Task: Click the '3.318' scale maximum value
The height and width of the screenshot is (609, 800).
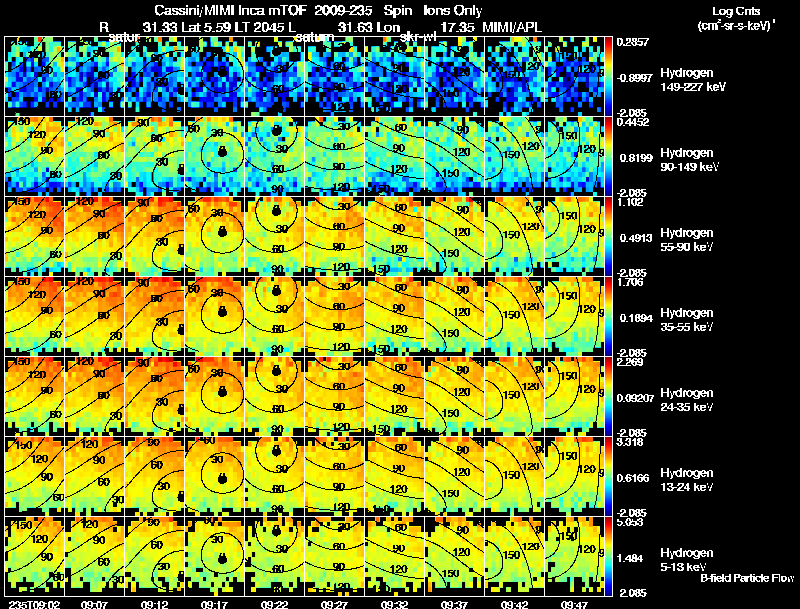Action: [x=631, y=442]
